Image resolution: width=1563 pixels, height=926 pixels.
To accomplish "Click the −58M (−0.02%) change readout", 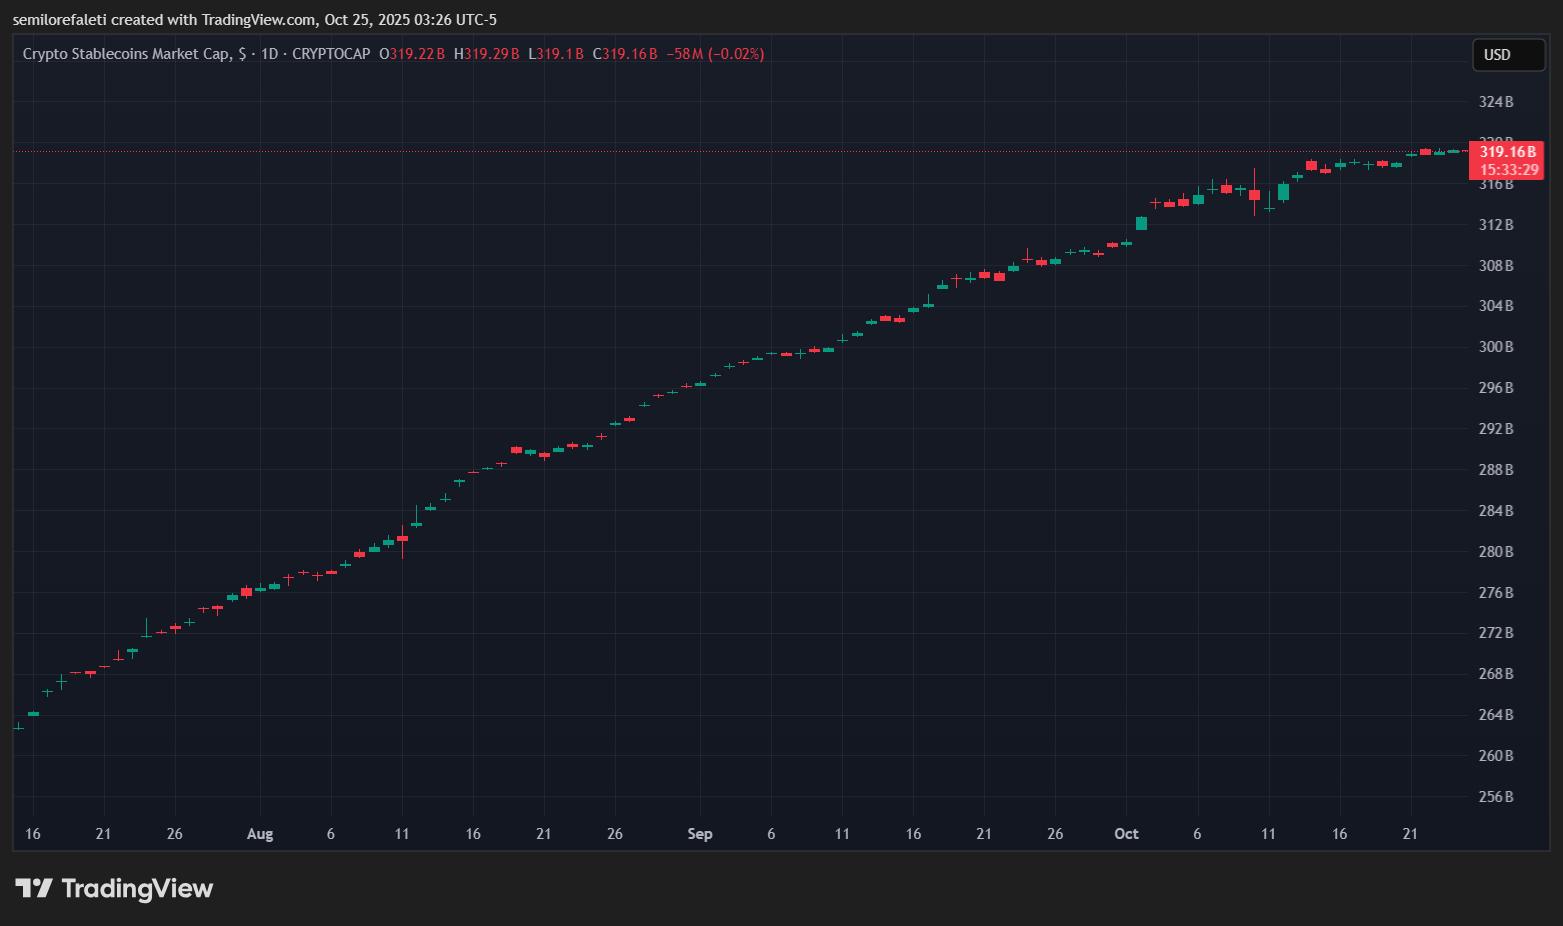I will click(715, 54).
